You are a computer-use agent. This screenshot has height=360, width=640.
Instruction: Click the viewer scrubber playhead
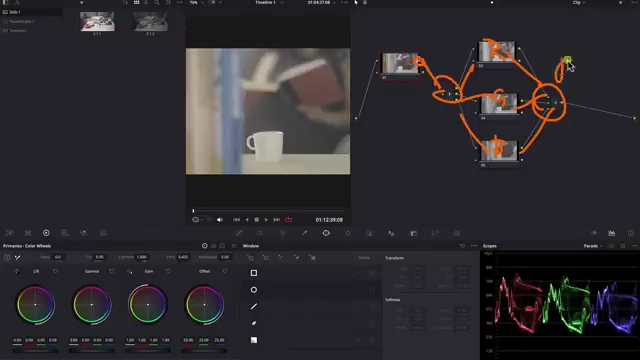pos(193,211)
